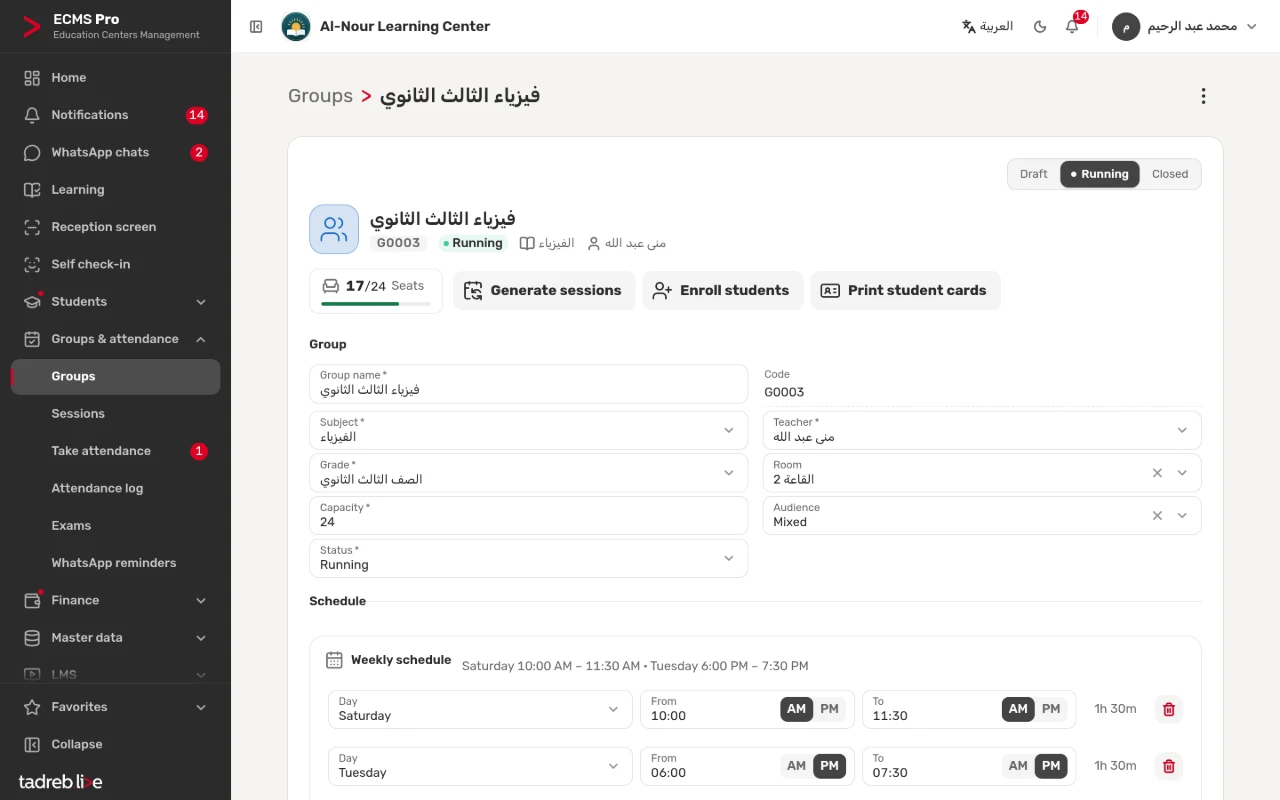This screenshot has width=1280, height=800.
Task: Open Home from the sidebar
Action: [x=116, y=78]
